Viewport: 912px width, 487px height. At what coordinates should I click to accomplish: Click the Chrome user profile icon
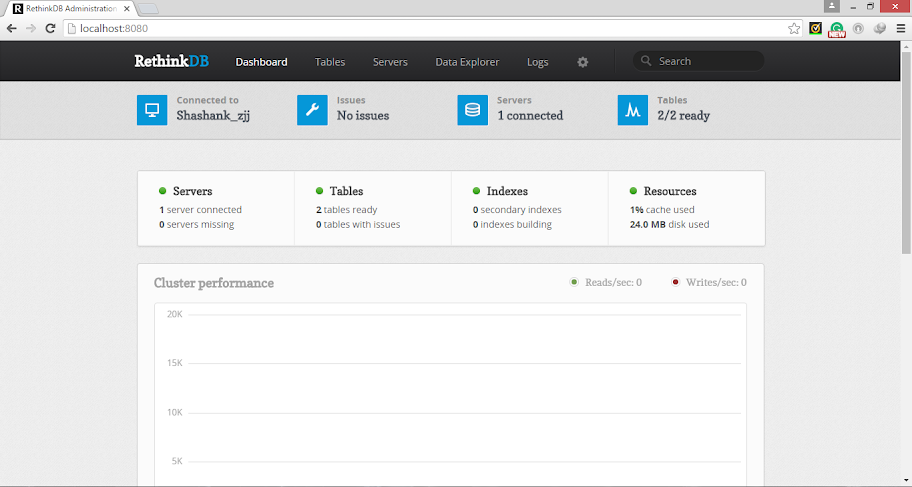(x=832, y=6)
